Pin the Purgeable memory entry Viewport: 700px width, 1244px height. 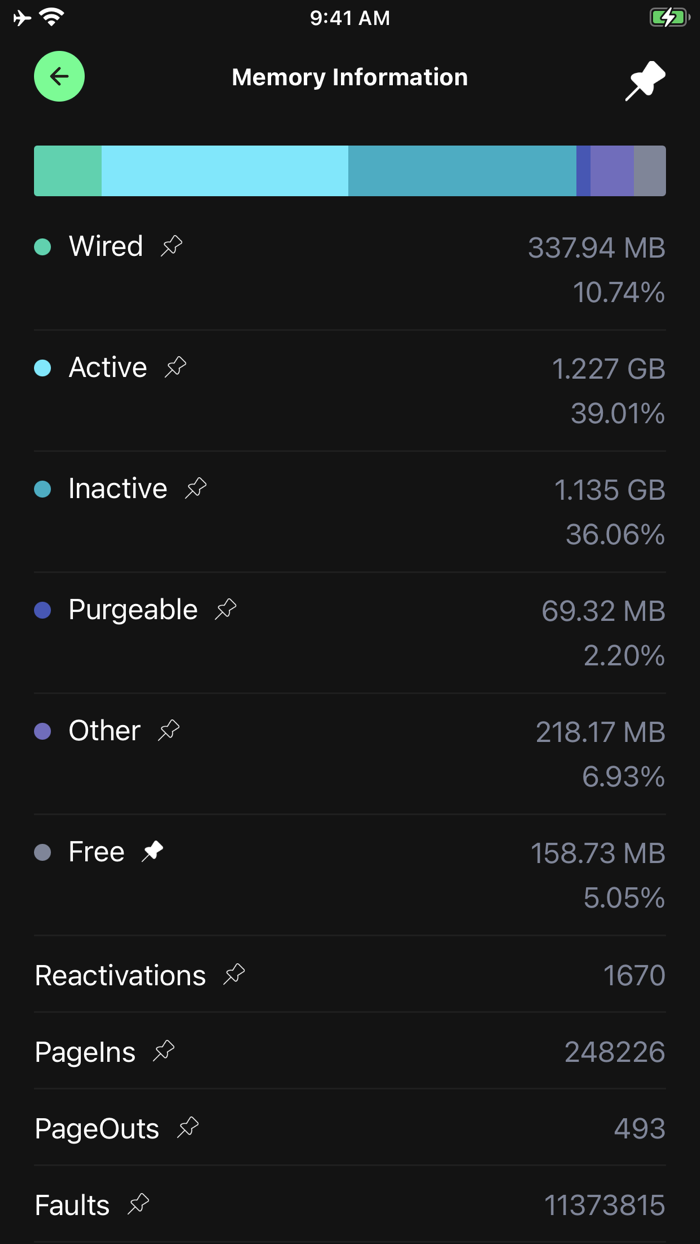(226, 609)
